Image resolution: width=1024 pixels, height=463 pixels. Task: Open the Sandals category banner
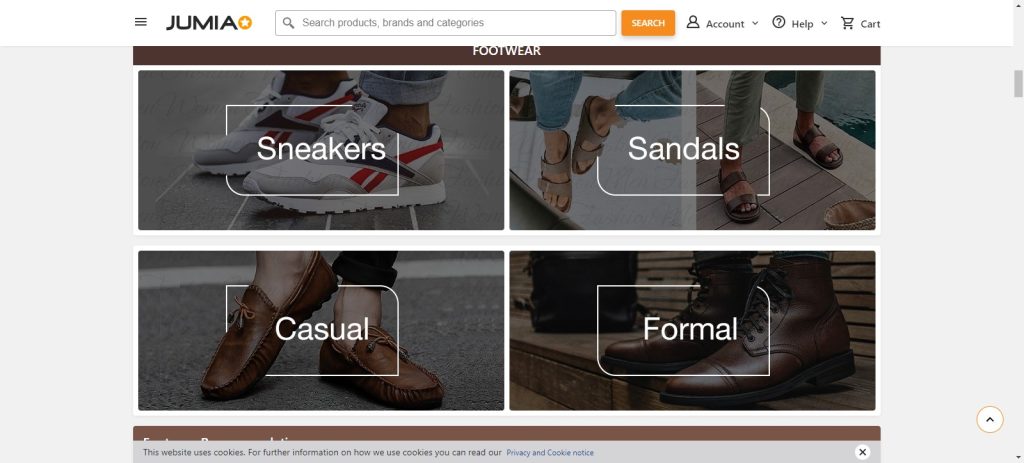coord(692,150)
